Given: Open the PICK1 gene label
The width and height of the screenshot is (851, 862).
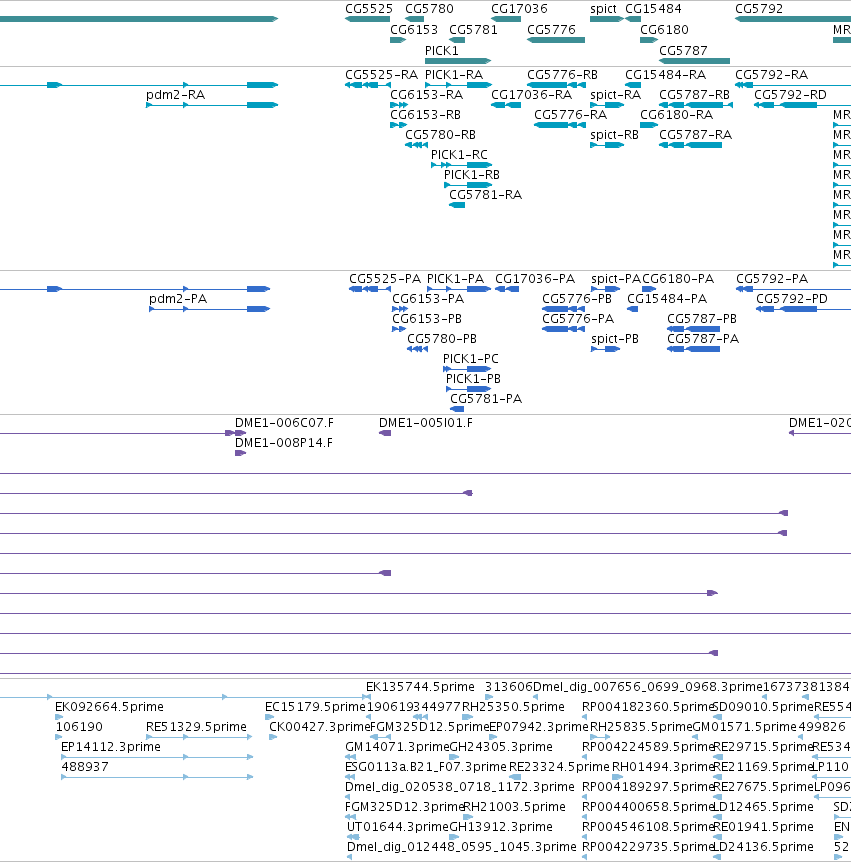Looking at the screenshot, I should [x=441, y=51].
